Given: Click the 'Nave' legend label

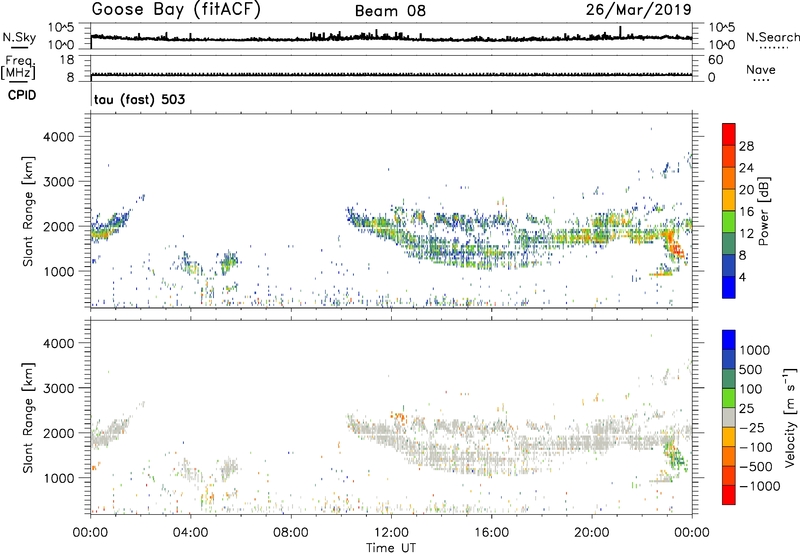Looking at the screenshot, I should pyautogui.click(x=761, y=69).
